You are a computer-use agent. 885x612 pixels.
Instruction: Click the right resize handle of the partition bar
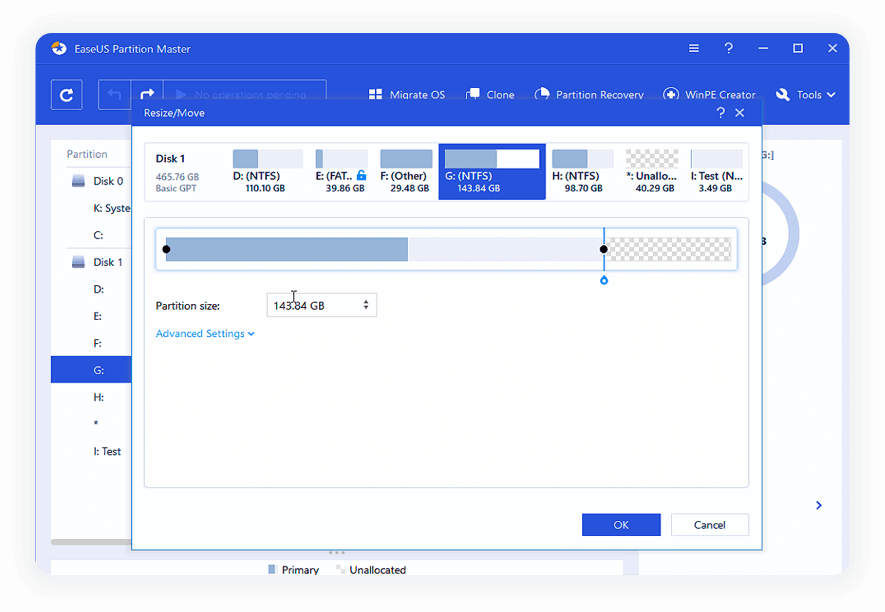pyautogui.click(x=603, y=249)
